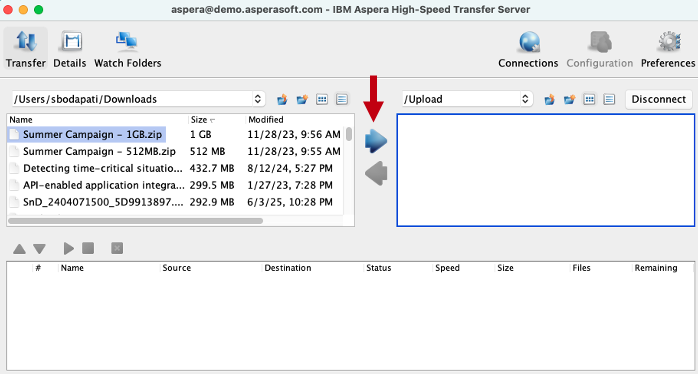Select SnD_2404071500_5D9913897 file
698x374 pixels.
pos(103,202)
